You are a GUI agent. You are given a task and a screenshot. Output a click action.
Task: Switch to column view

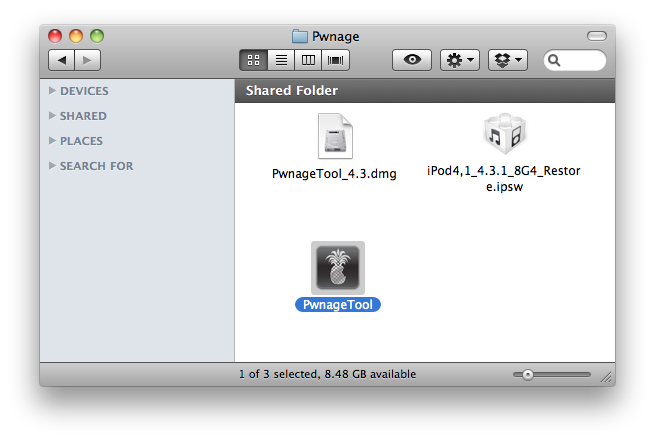pos(309,60)
